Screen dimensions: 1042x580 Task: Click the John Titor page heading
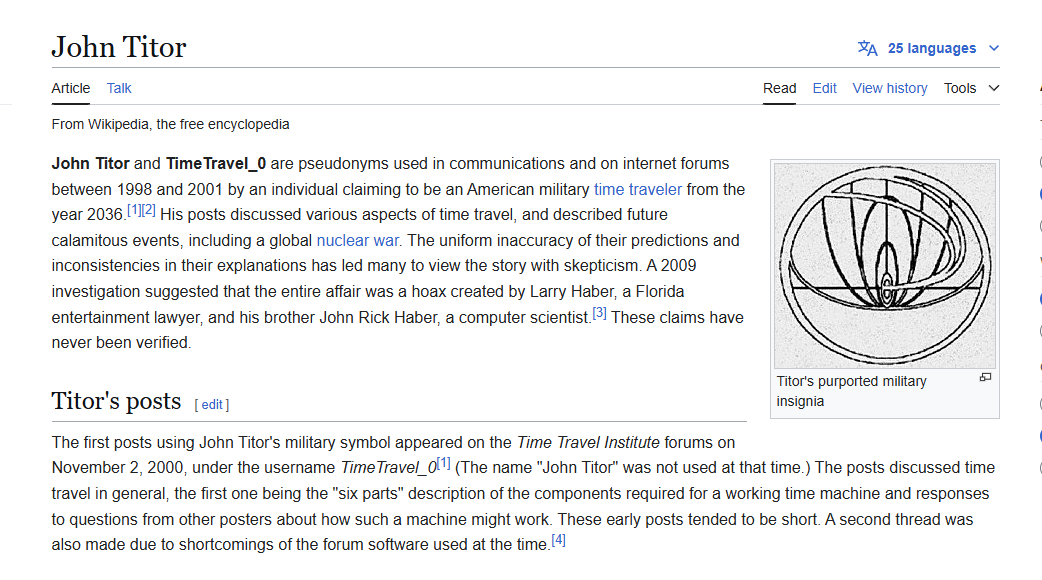(x=119, y=47)
